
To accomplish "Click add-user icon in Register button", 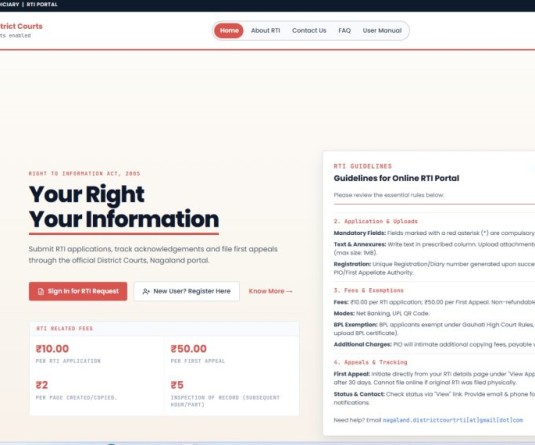I will pyautogui.click(x=146, y=291).
